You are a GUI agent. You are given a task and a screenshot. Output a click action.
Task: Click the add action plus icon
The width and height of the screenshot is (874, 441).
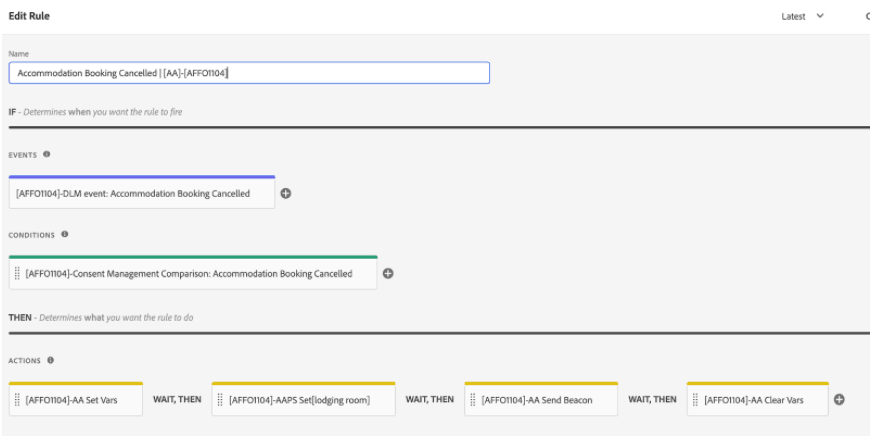point(839,400)
